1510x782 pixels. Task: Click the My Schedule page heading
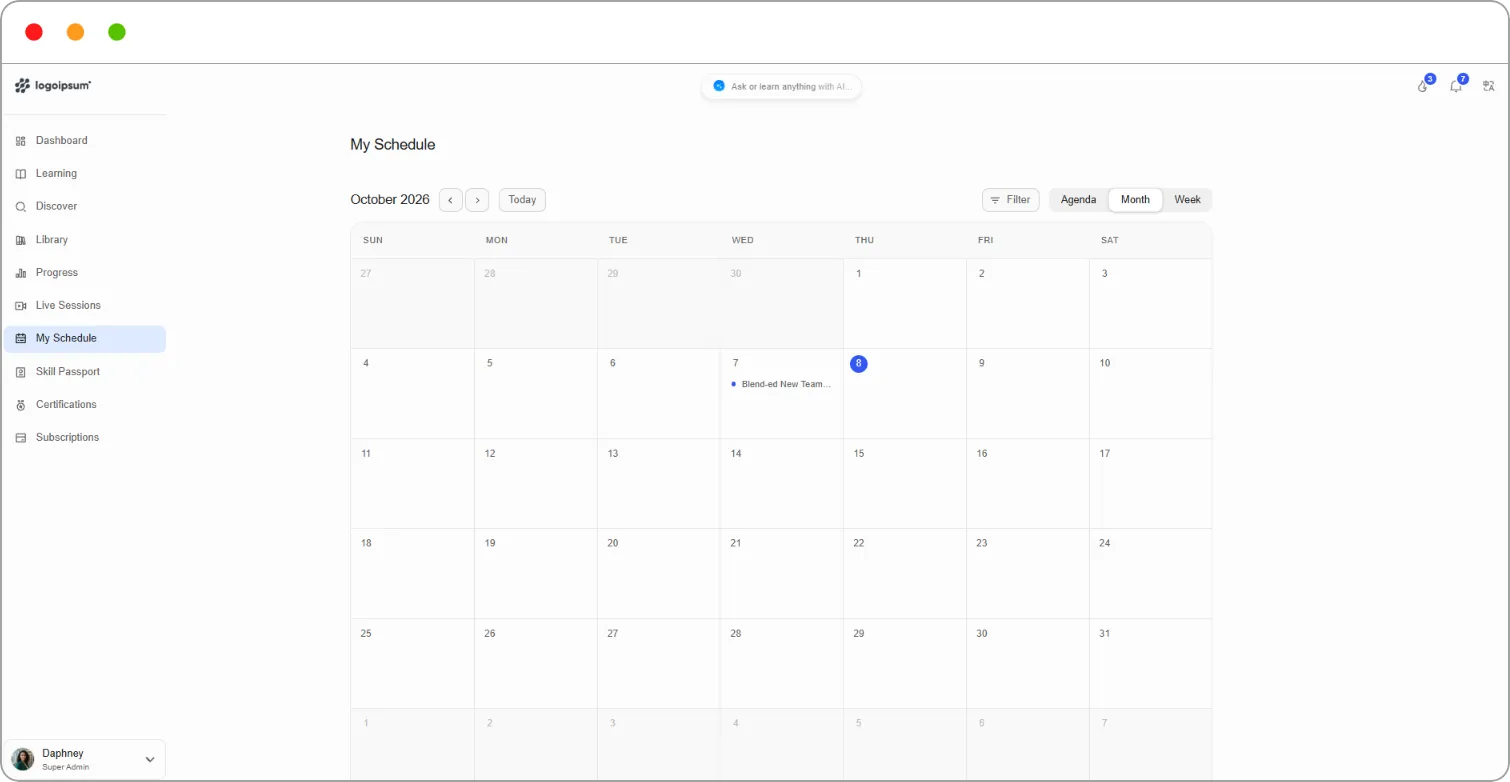[x=393, y=145]
